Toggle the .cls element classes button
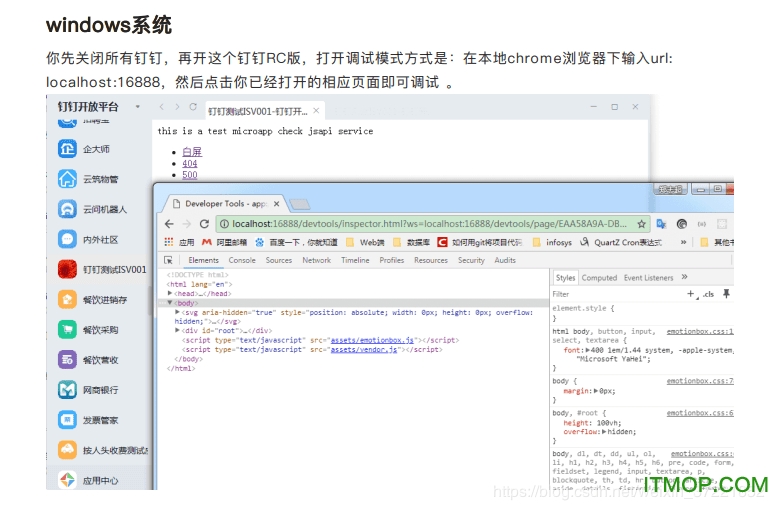The height and width of the screenshot is (510, 774). [x=708, y=294]
